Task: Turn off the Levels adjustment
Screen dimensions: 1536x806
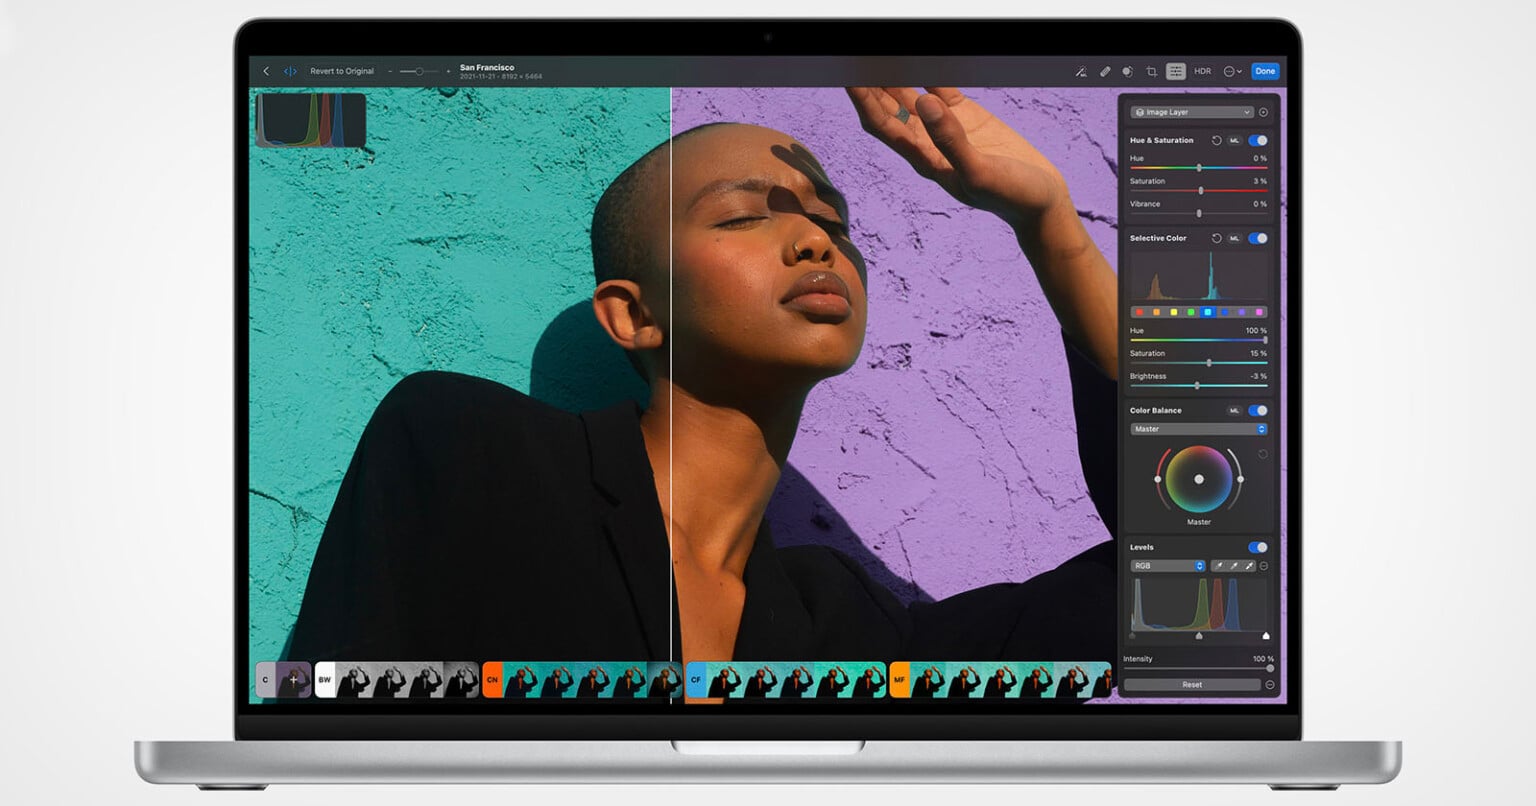Action: click(1256, 547)
